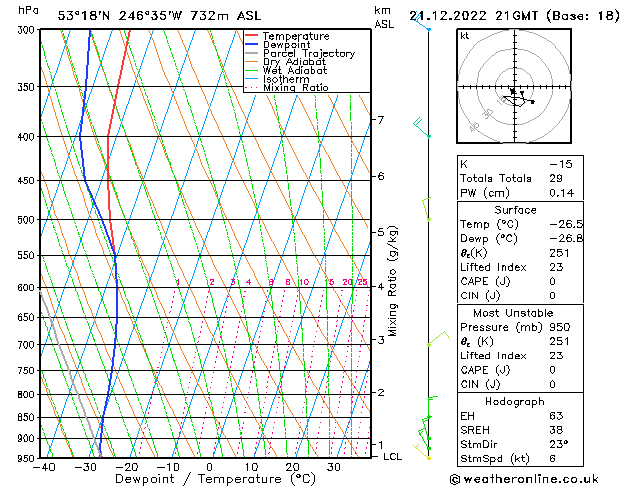The image size is (629, 486).
Task: Click the wind barb at 300 hPa
Action: click(421, 21)
